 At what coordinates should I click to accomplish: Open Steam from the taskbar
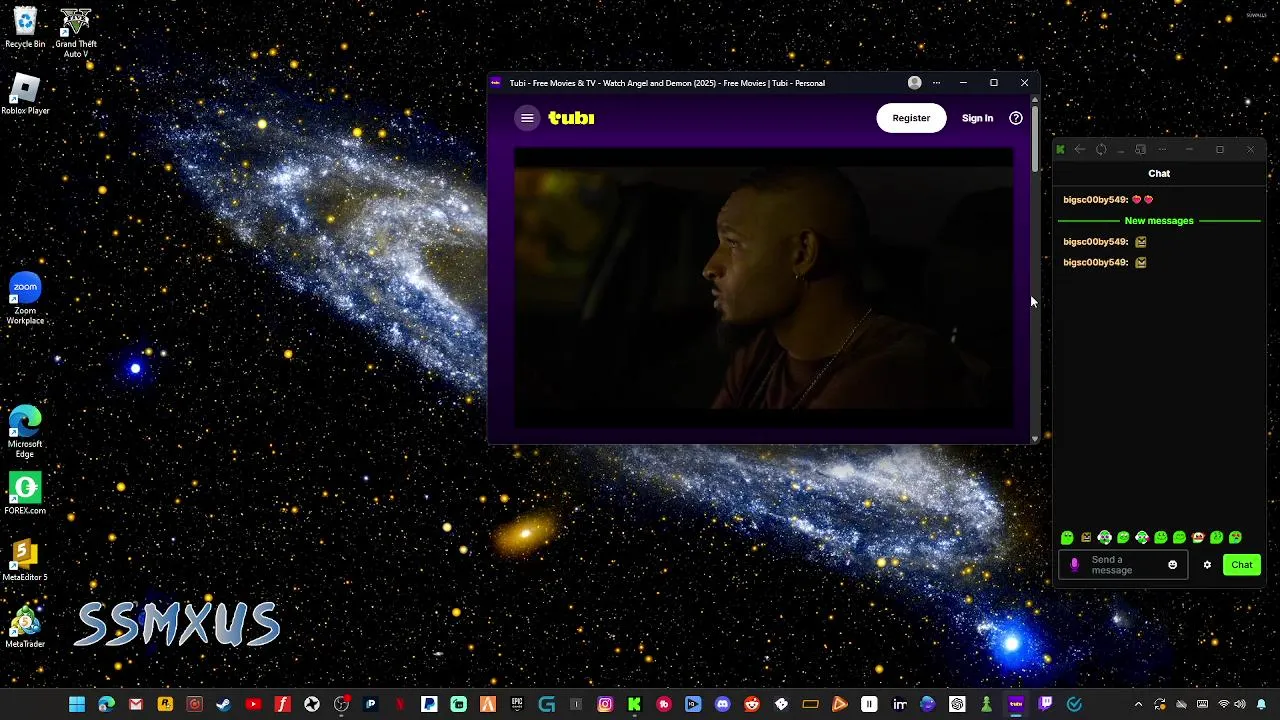click(223, 705)
